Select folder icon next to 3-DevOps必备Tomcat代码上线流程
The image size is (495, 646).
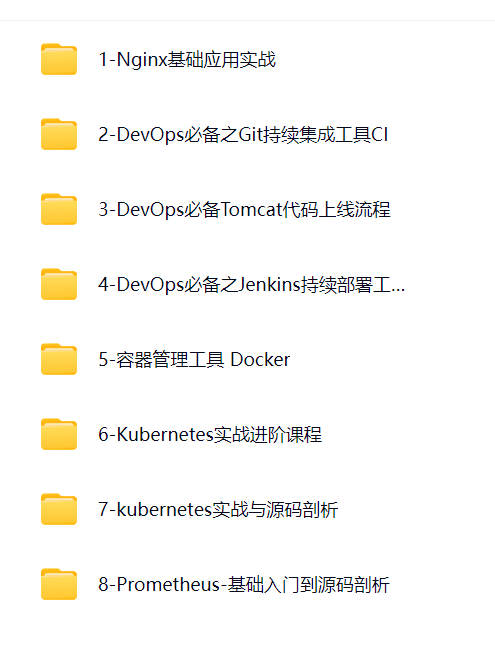[x=59, y=209]
